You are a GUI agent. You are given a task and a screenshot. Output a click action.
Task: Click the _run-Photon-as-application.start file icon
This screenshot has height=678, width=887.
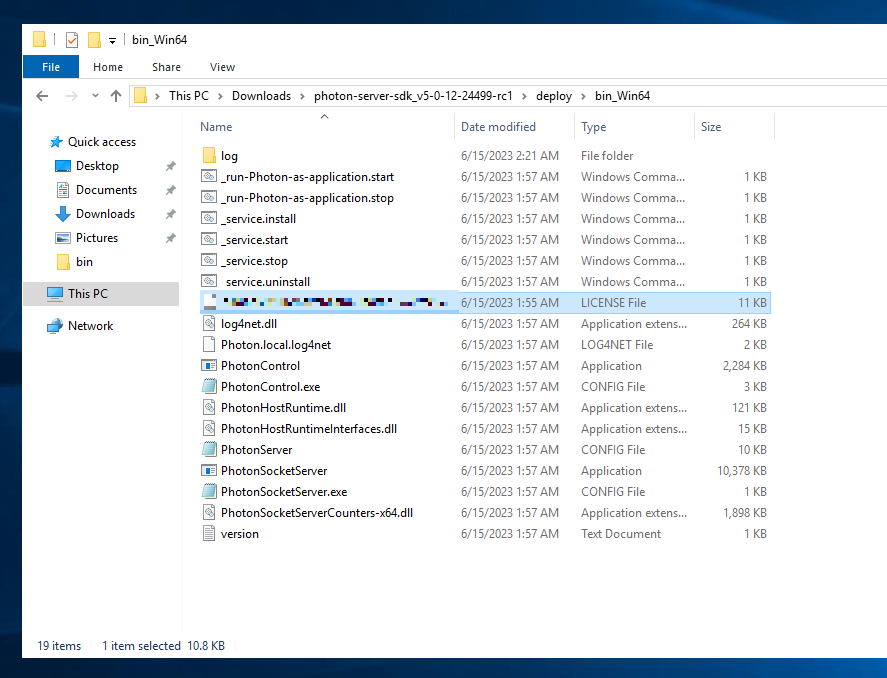coord(209,176)
